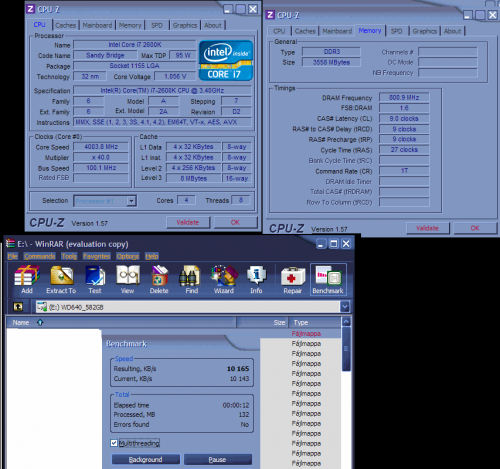Click the Extract To toolbar icon
The height and width of the screenshot is (469, 500).
click(x=61, y=279)
